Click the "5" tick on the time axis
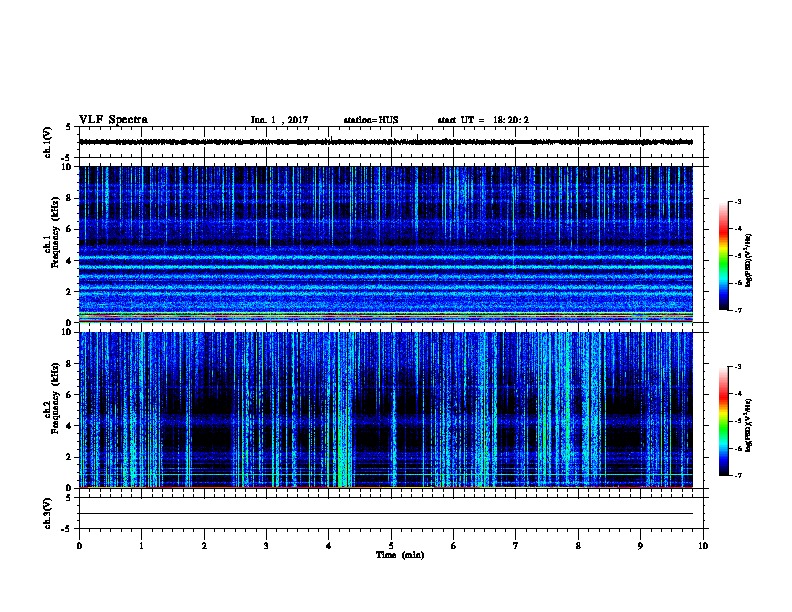This screenshot has height=612, width=792. [391, 546]
